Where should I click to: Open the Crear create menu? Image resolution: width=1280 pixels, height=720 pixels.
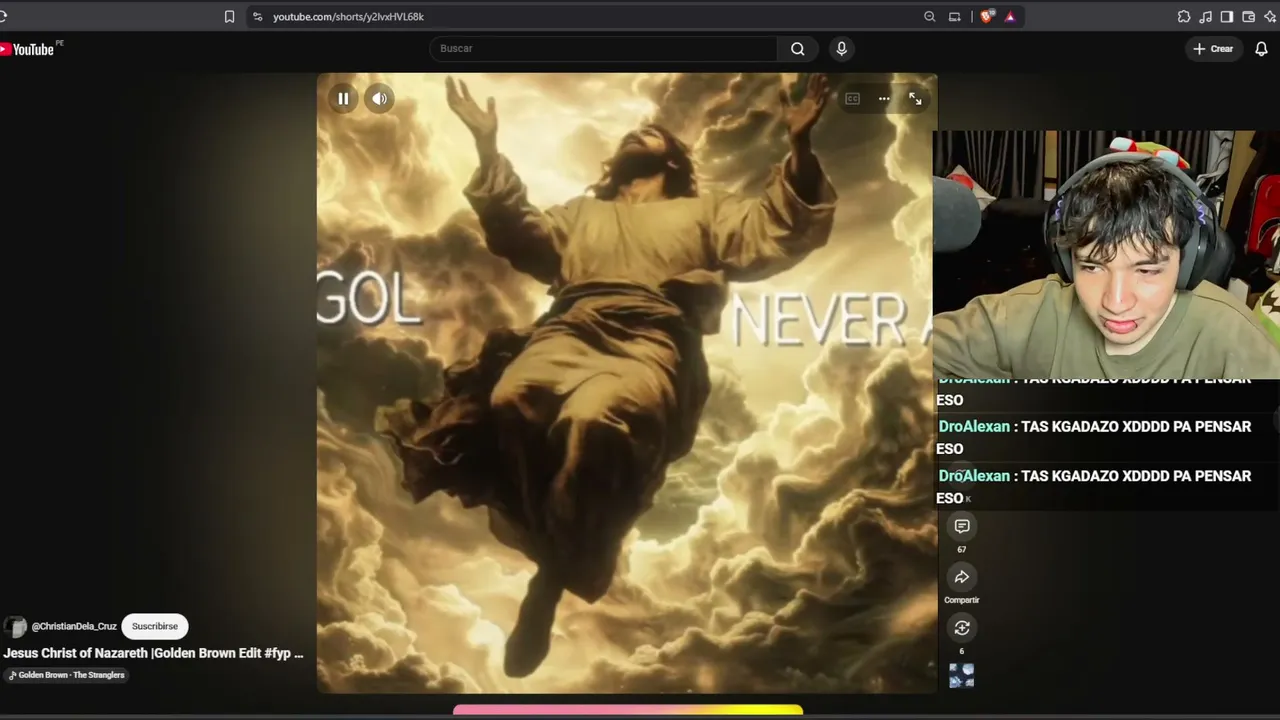pyautogui.click(x=1213, y=48)
